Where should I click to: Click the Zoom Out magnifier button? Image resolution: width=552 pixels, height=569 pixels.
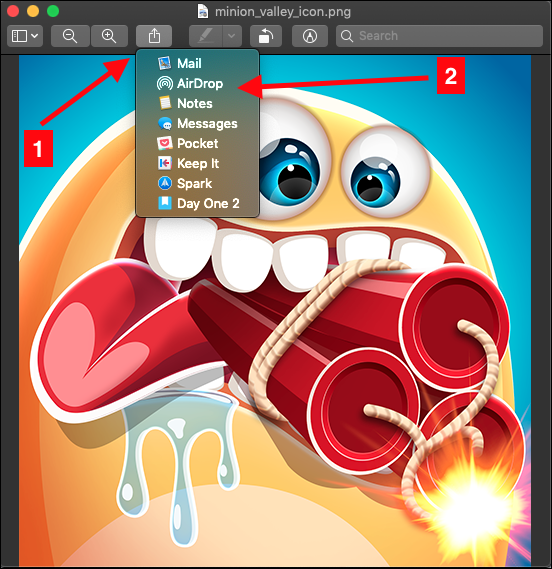[70, 36]
